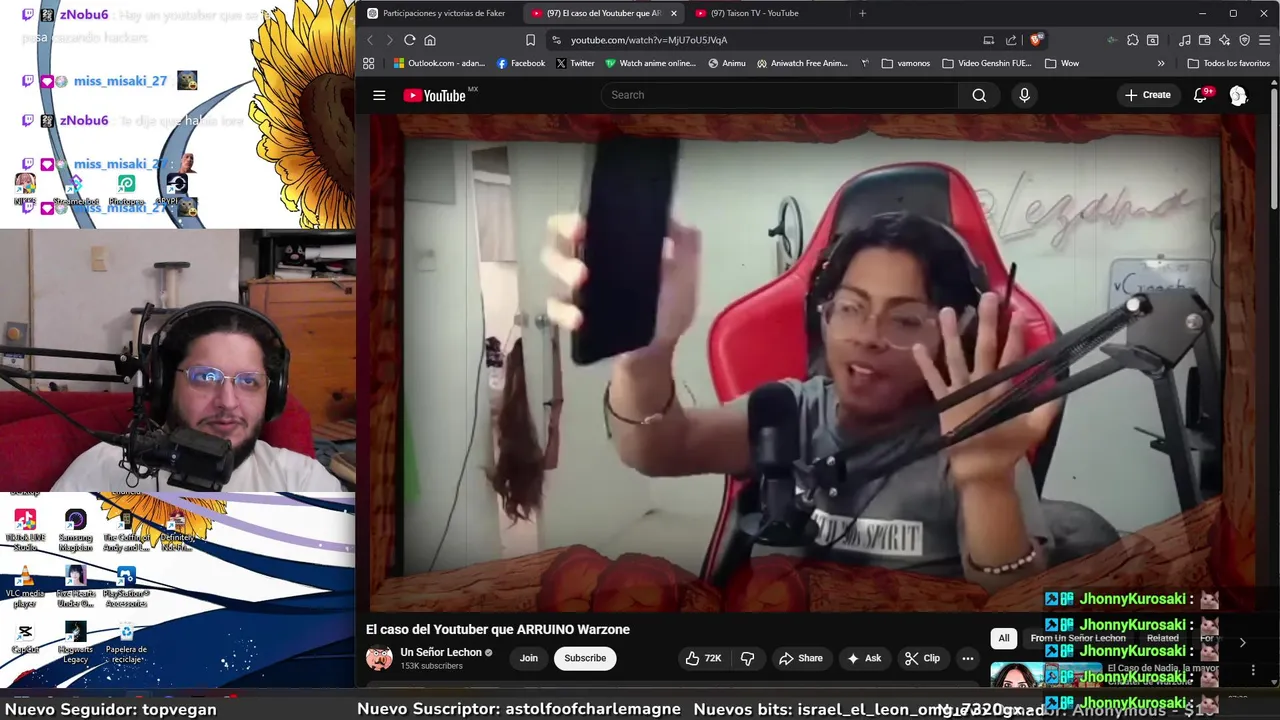Select the All filter chip
The height and width of the screenshot is (720, 1280).
1004,638
